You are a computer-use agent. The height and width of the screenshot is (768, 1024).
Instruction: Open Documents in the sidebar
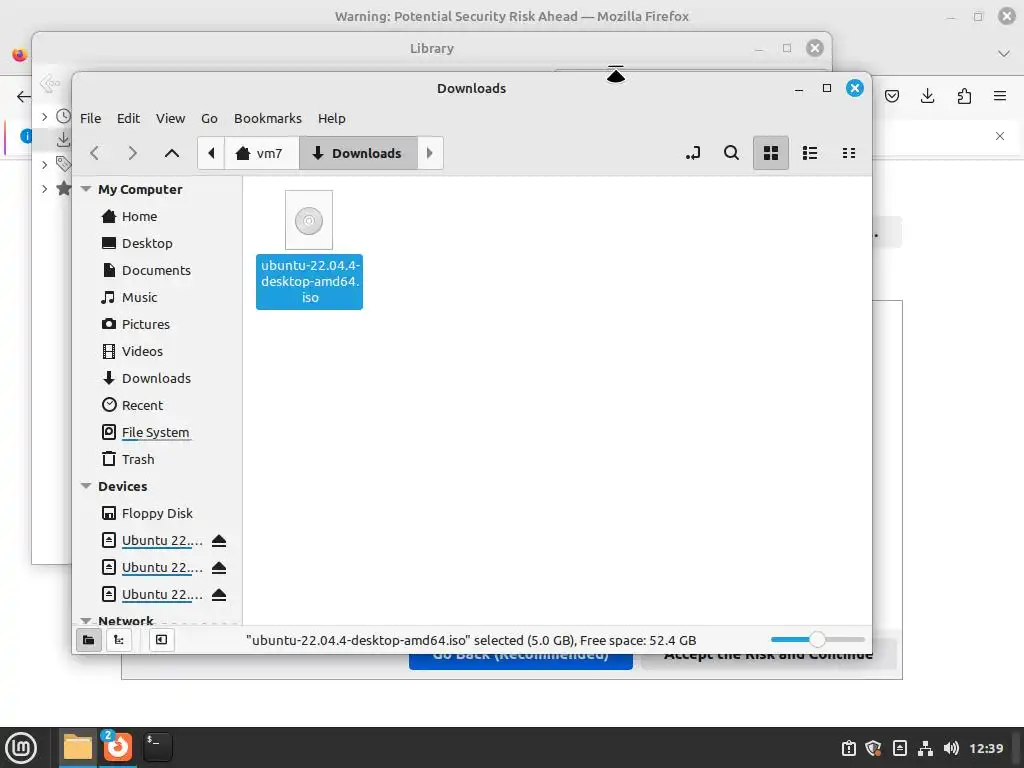157,270
